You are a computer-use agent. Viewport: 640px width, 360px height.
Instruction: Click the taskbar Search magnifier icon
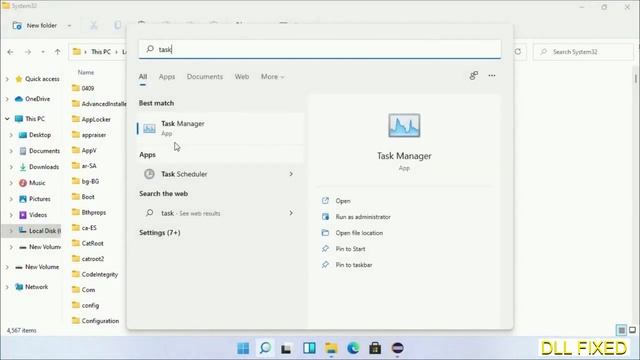[x=265, y=348]
